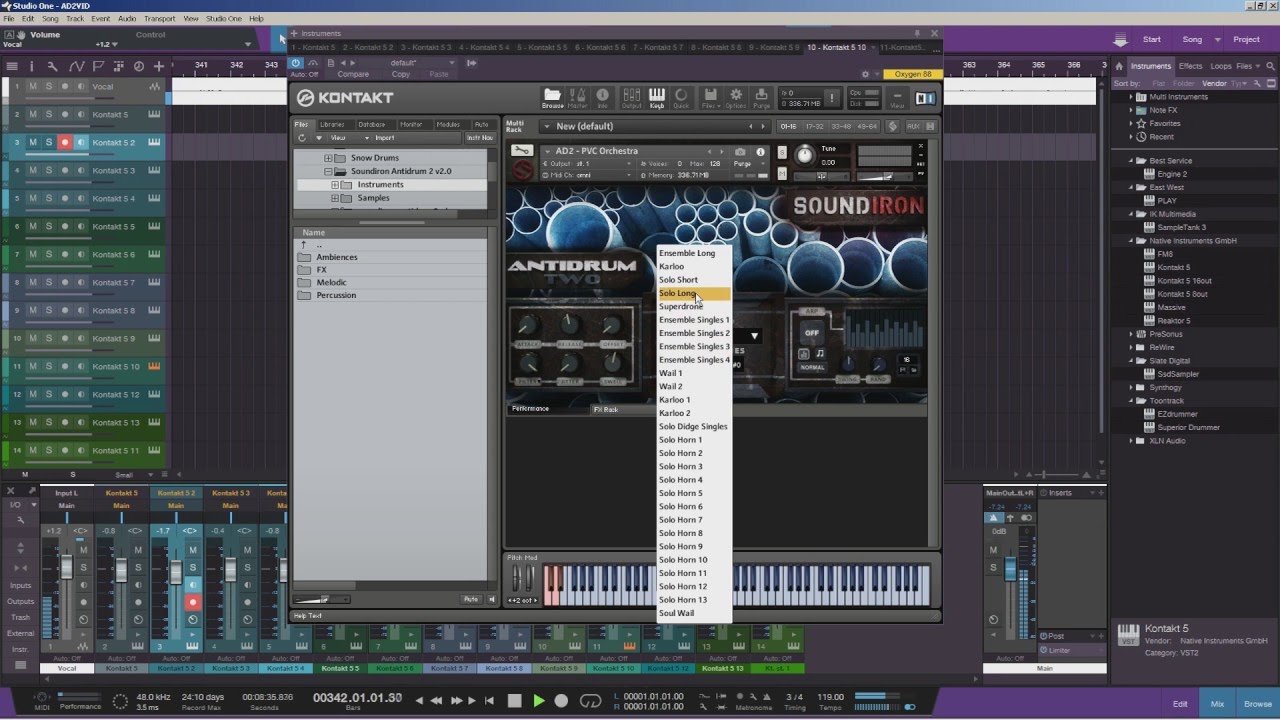Open the track inspector 'i' icon
The height and width of the screenshot is (720, 1280).
31,66
